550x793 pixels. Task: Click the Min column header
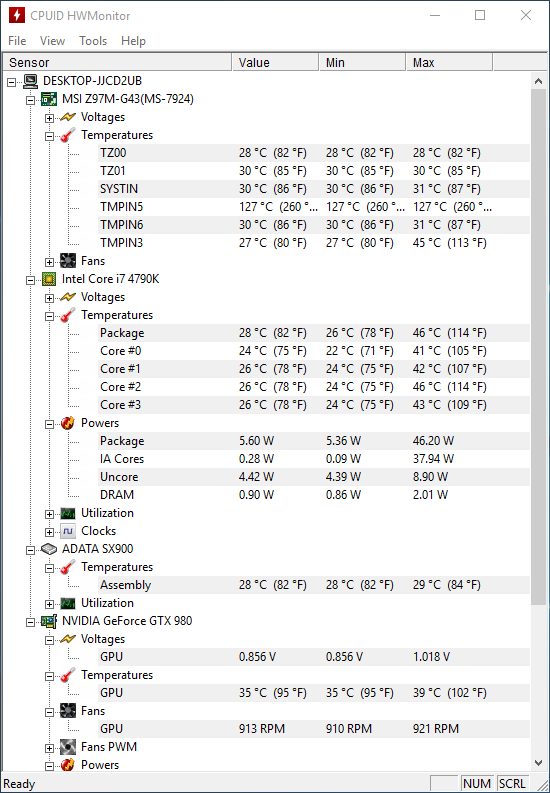tap(362, 62)
